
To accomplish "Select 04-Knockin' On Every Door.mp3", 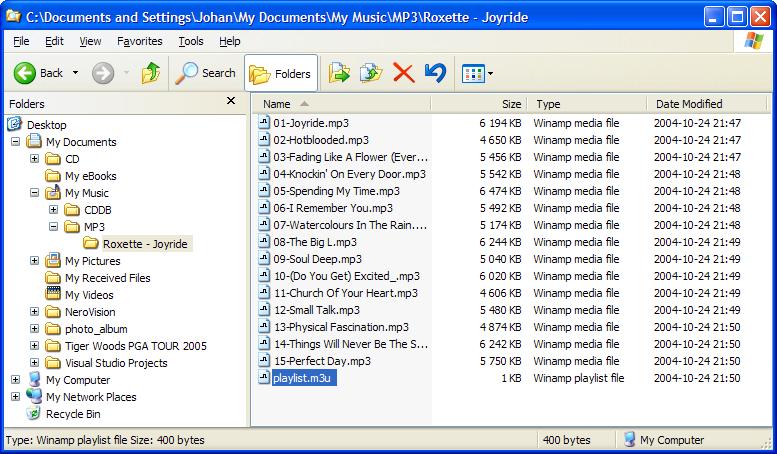I will coord(349,174).
